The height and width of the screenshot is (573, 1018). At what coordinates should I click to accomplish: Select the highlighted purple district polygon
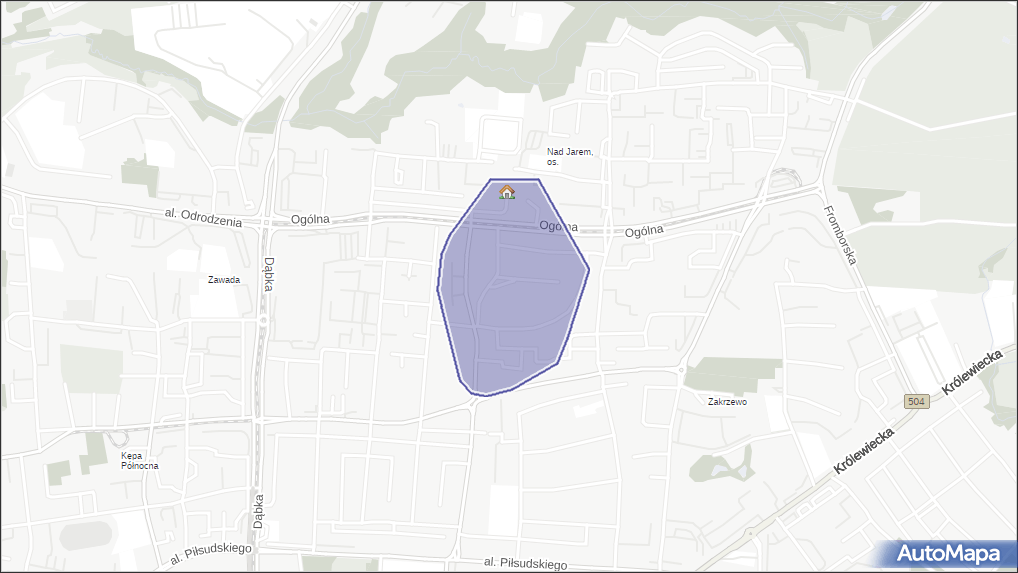click(x=510, y=300)
